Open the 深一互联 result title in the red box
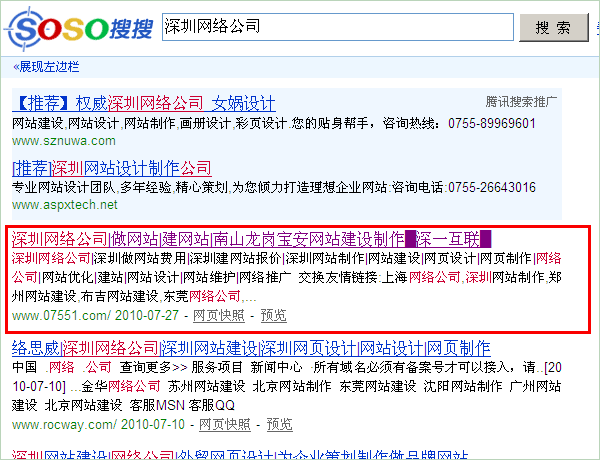This screenshot has width=600, height=460. tap(250, 239)
